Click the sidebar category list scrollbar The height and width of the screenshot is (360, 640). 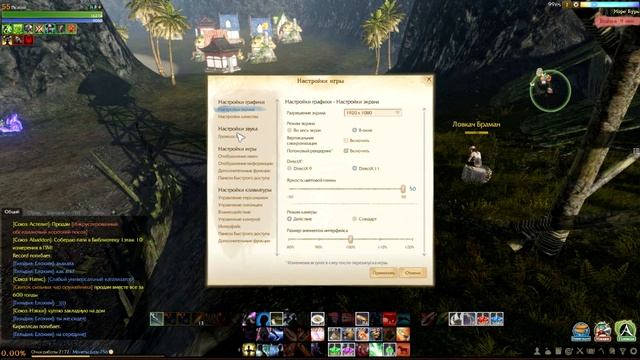[x=278, y=178]
